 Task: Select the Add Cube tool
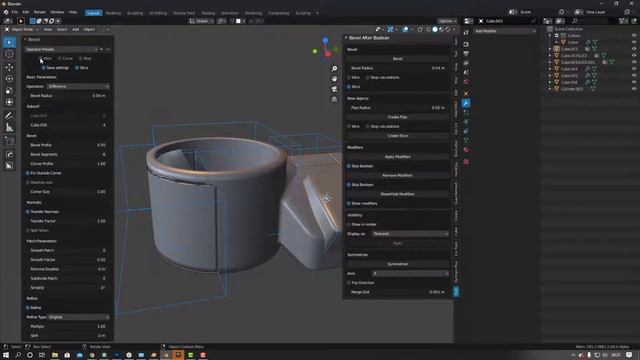(9, 141)
